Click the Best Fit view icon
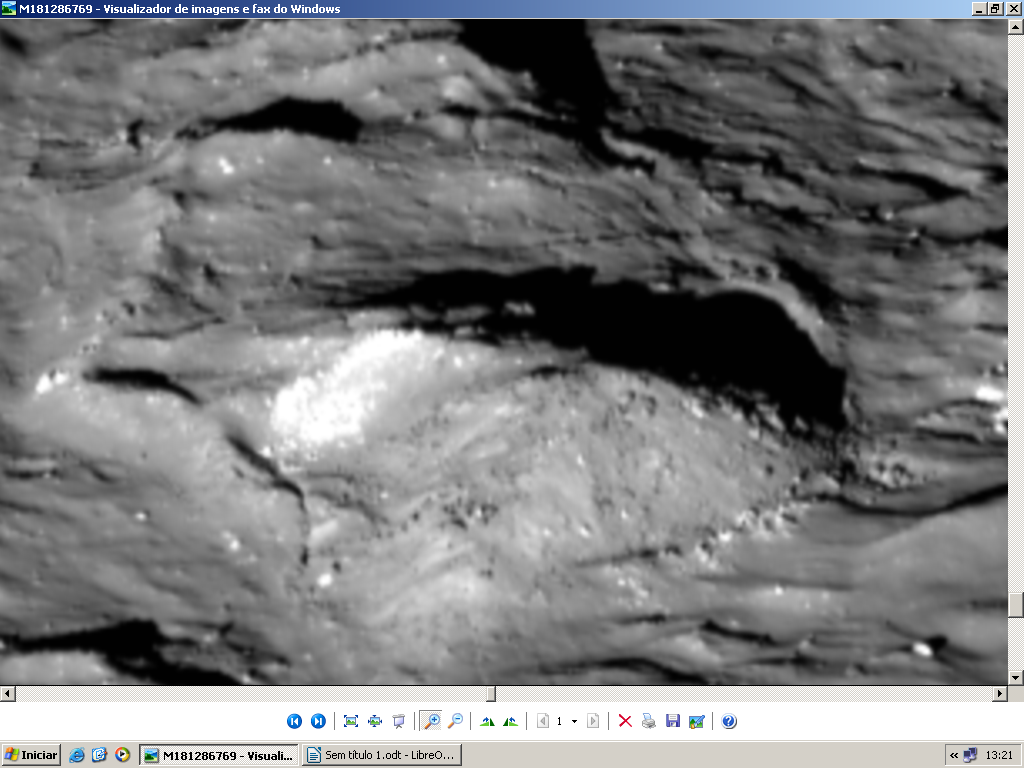 point(351,721)
